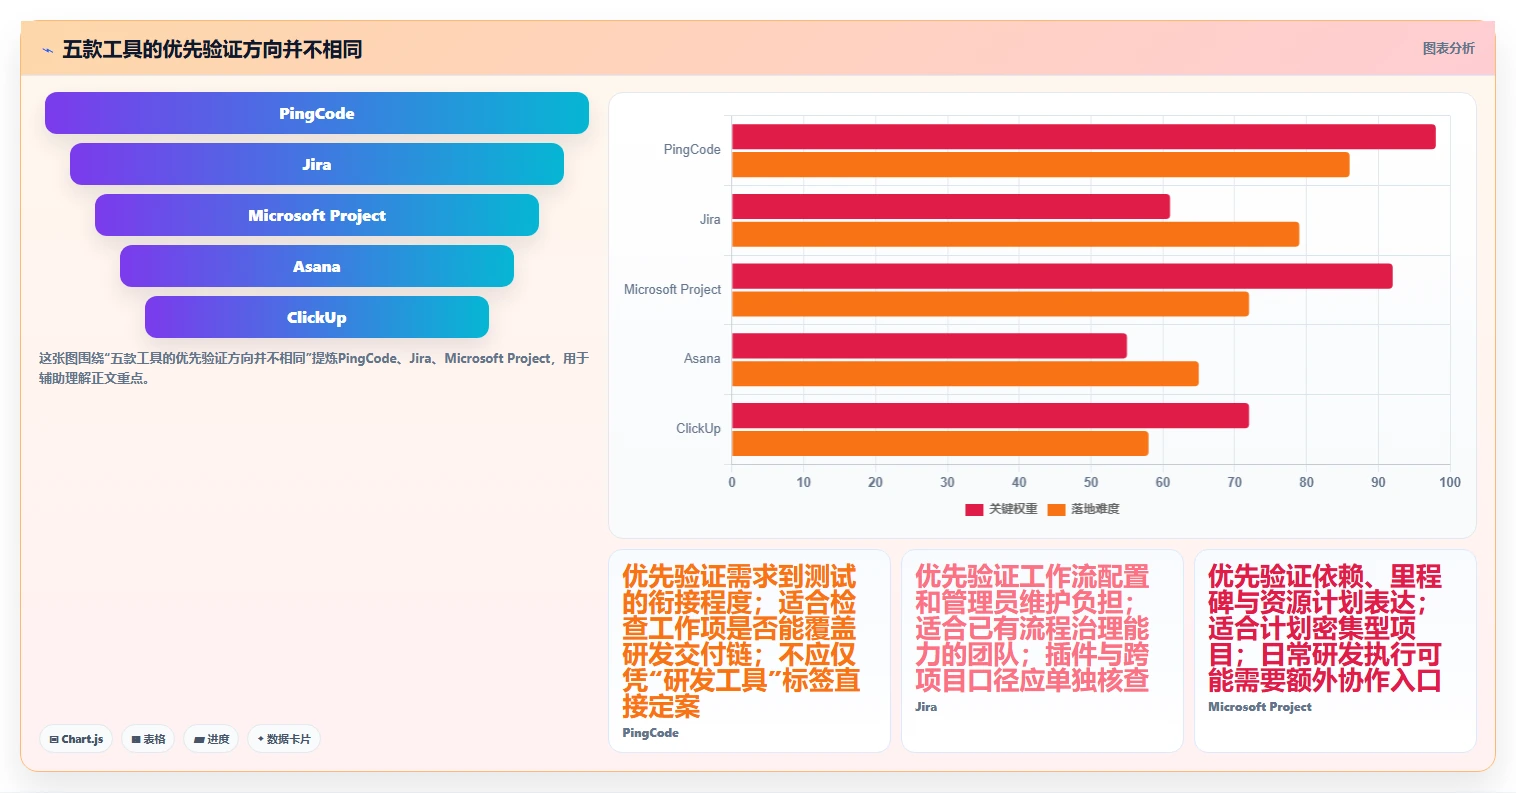Click the Chart.js tag chip
Image resolution: width=1516 pixels, height=793 pixels.
pos(76,739)
